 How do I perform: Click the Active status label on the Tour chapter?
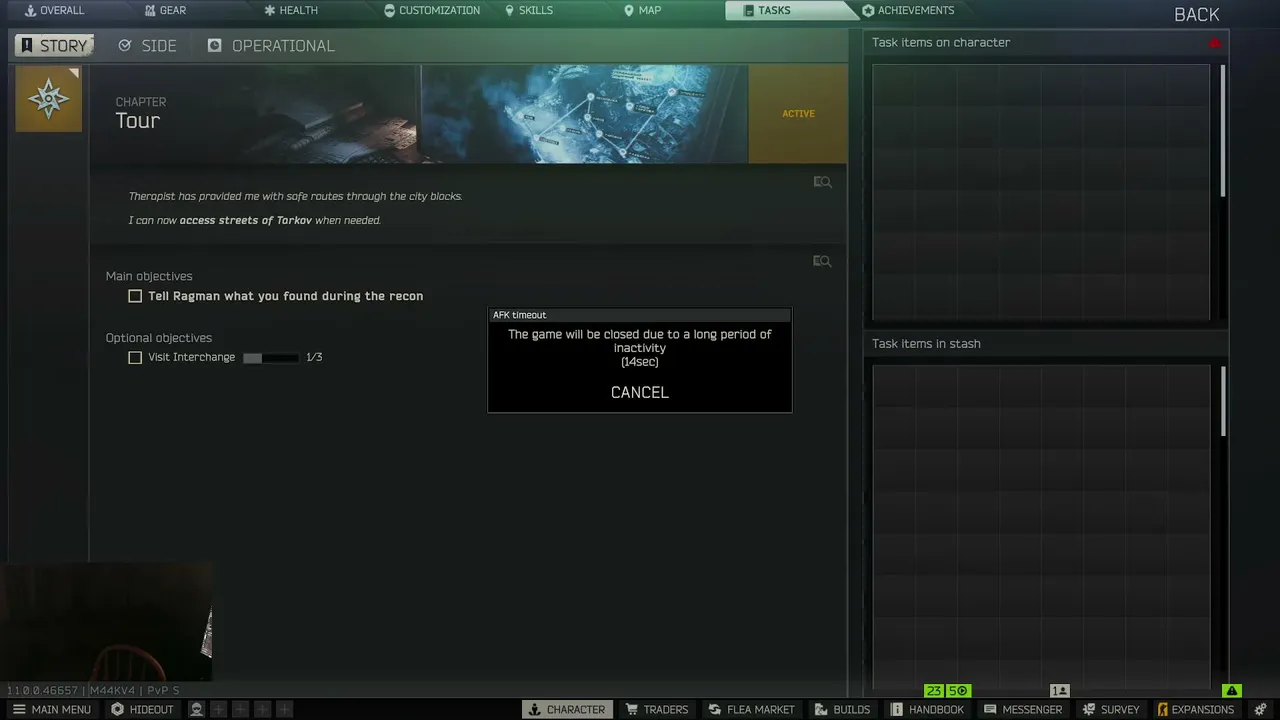pos(798,114)
